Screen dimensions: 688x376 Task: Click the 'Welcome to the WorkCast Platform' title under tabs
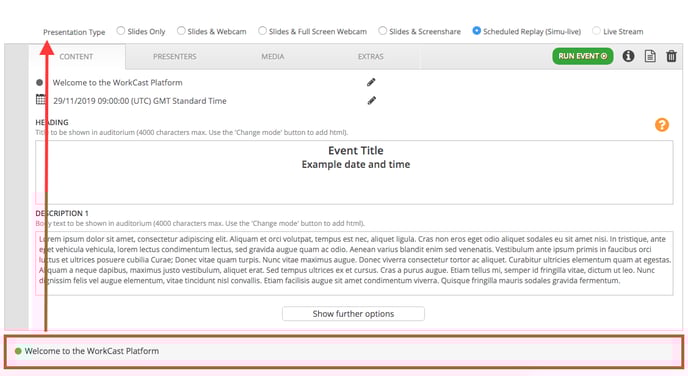(x=118, y=82)
